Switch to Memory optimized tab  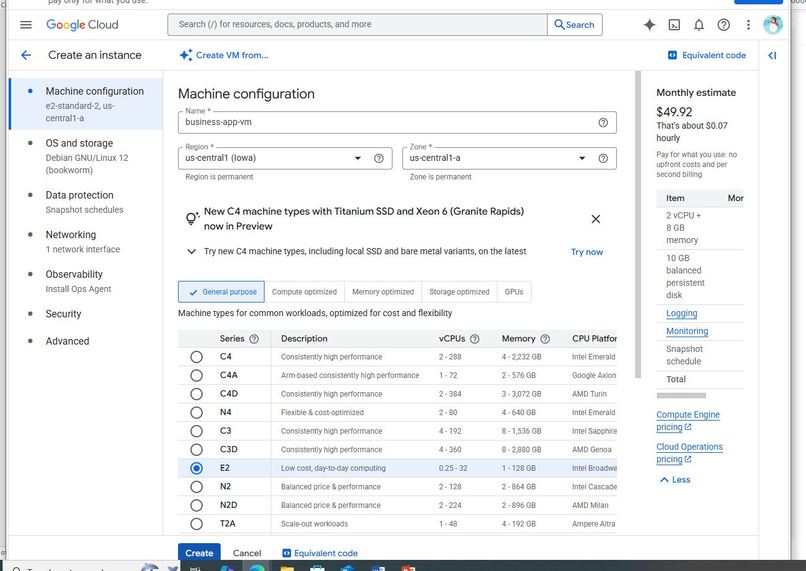pos(383,291)
